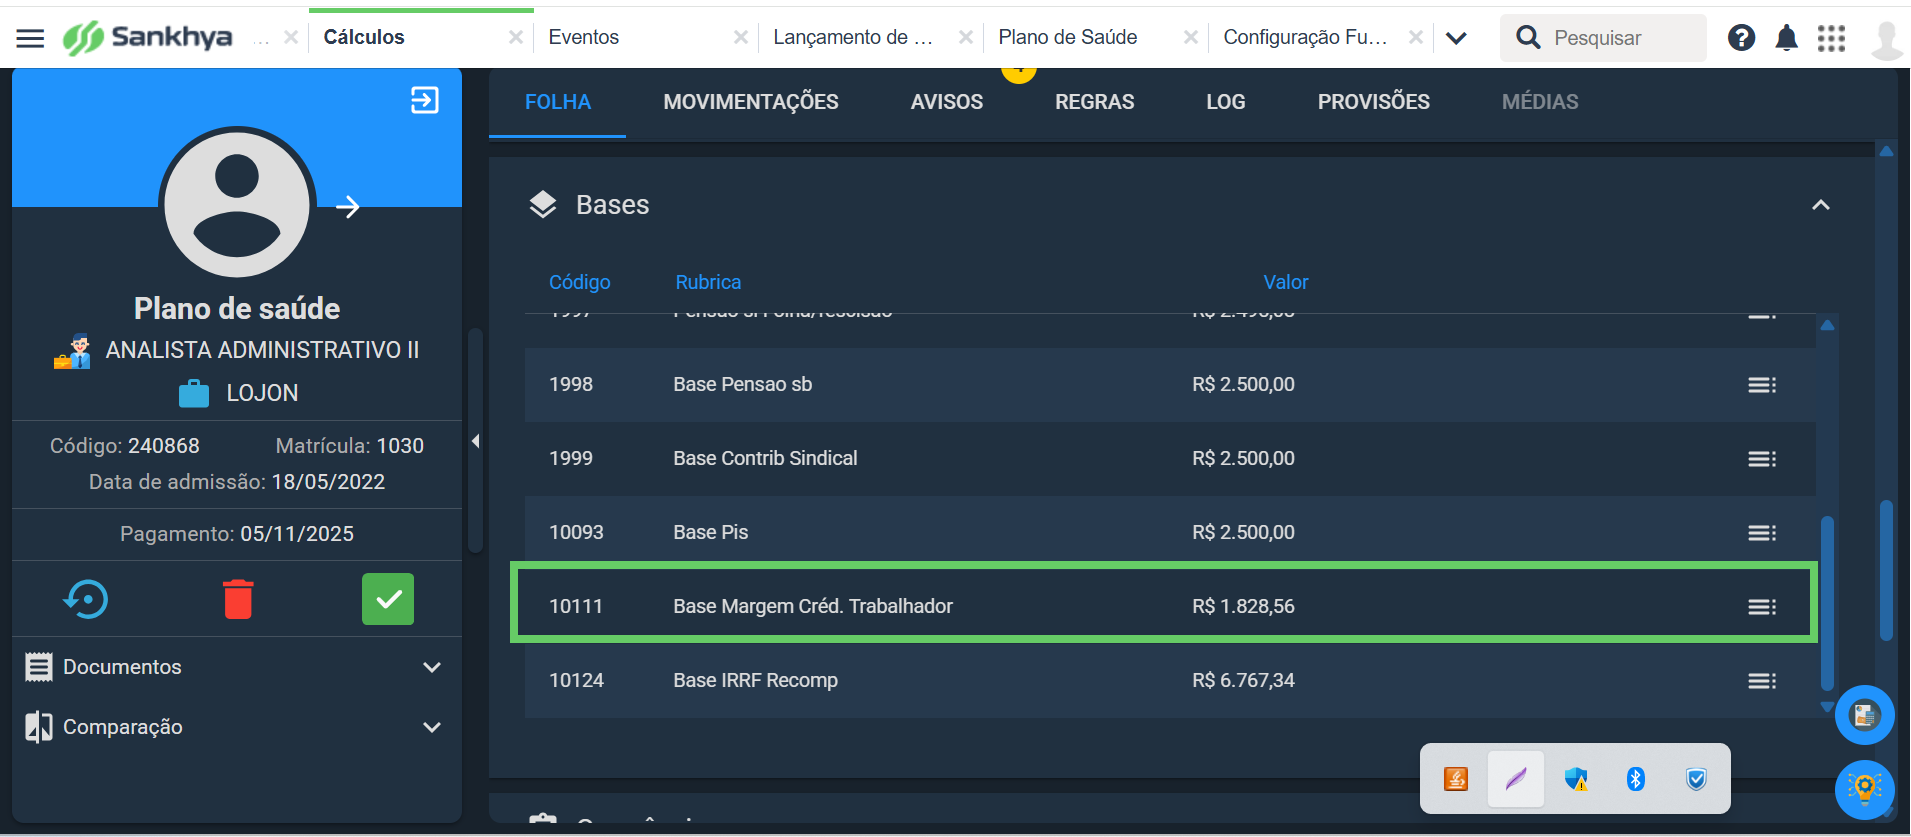Open the hamburger main menu

click(x=31, y=38)
